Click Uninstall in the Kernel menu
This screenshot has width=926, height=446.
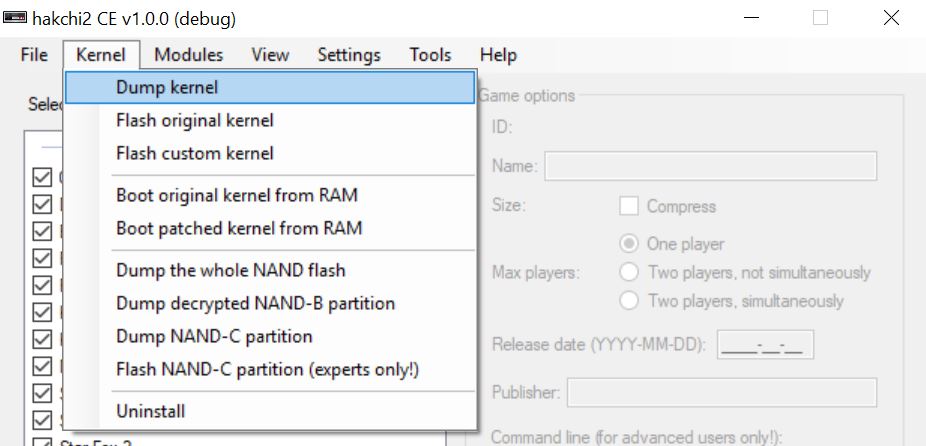(269, 411)
